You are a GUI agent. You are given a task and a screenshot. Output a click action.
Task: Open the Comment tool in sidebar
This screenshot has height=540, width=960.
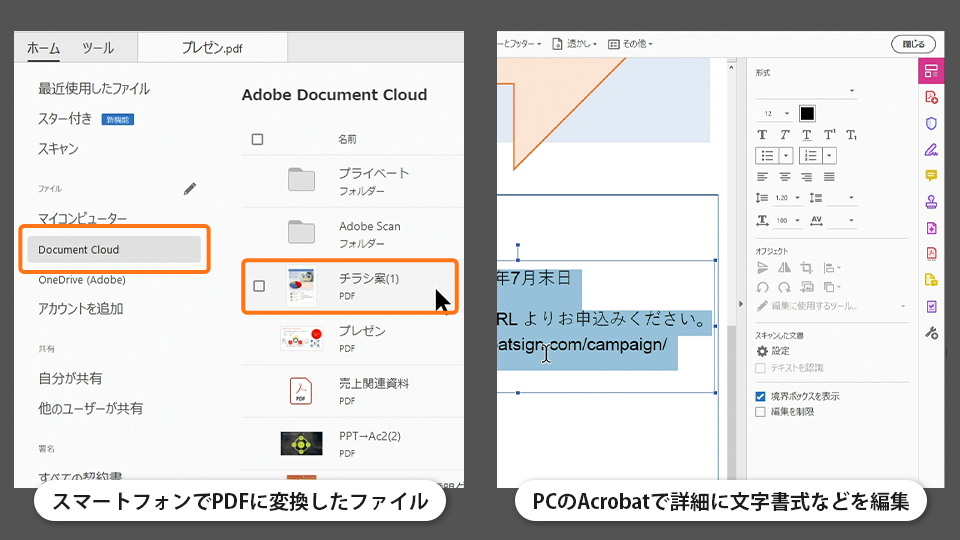tap(931, 176)
